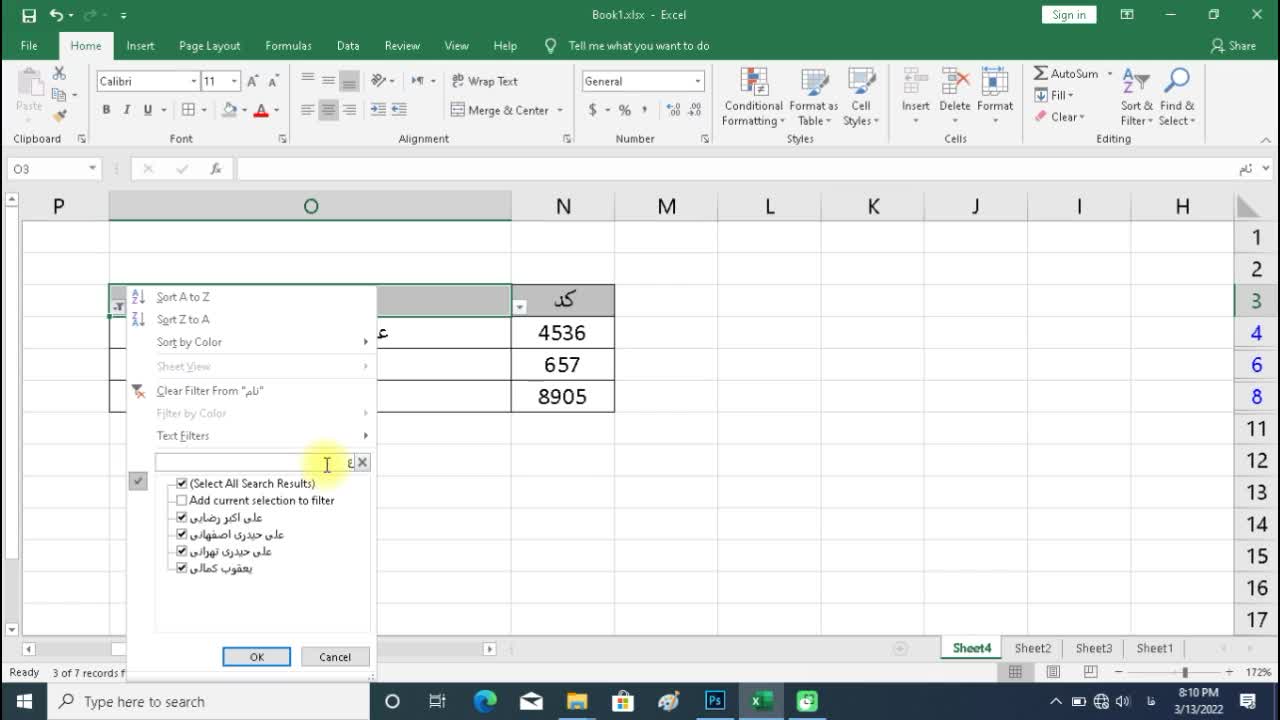Toggle the Select All Search Results checkbox
The image size is (1280, 720).
[x=182, y=484]
